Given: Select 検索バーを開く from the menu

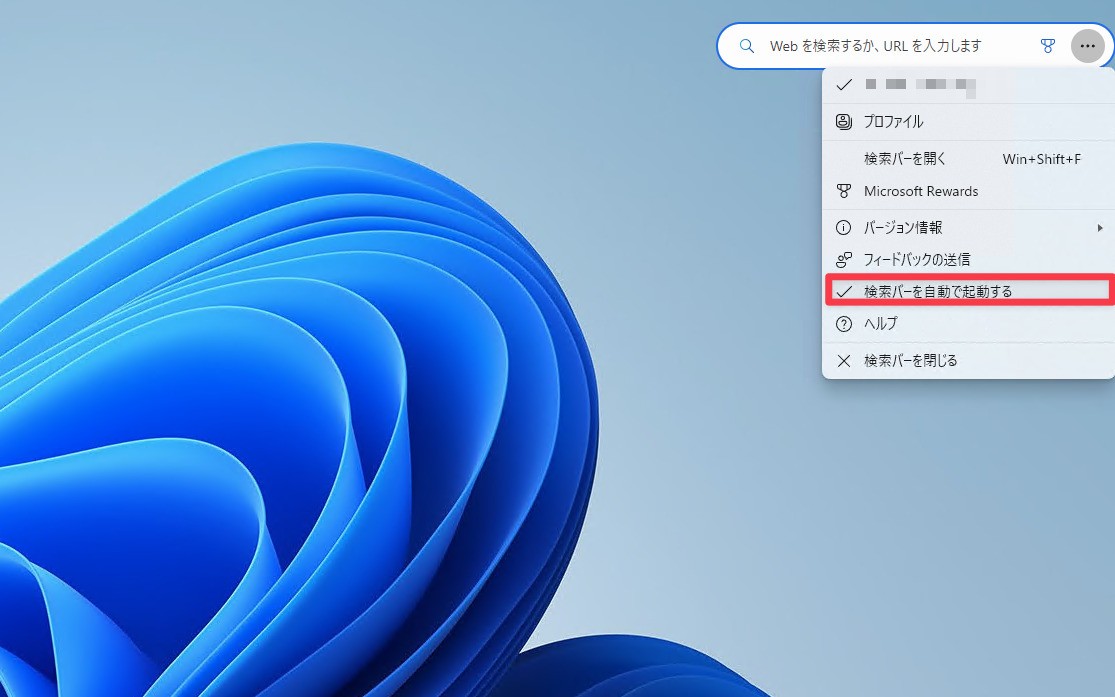Looking at the screenshot, I should 905,159.
